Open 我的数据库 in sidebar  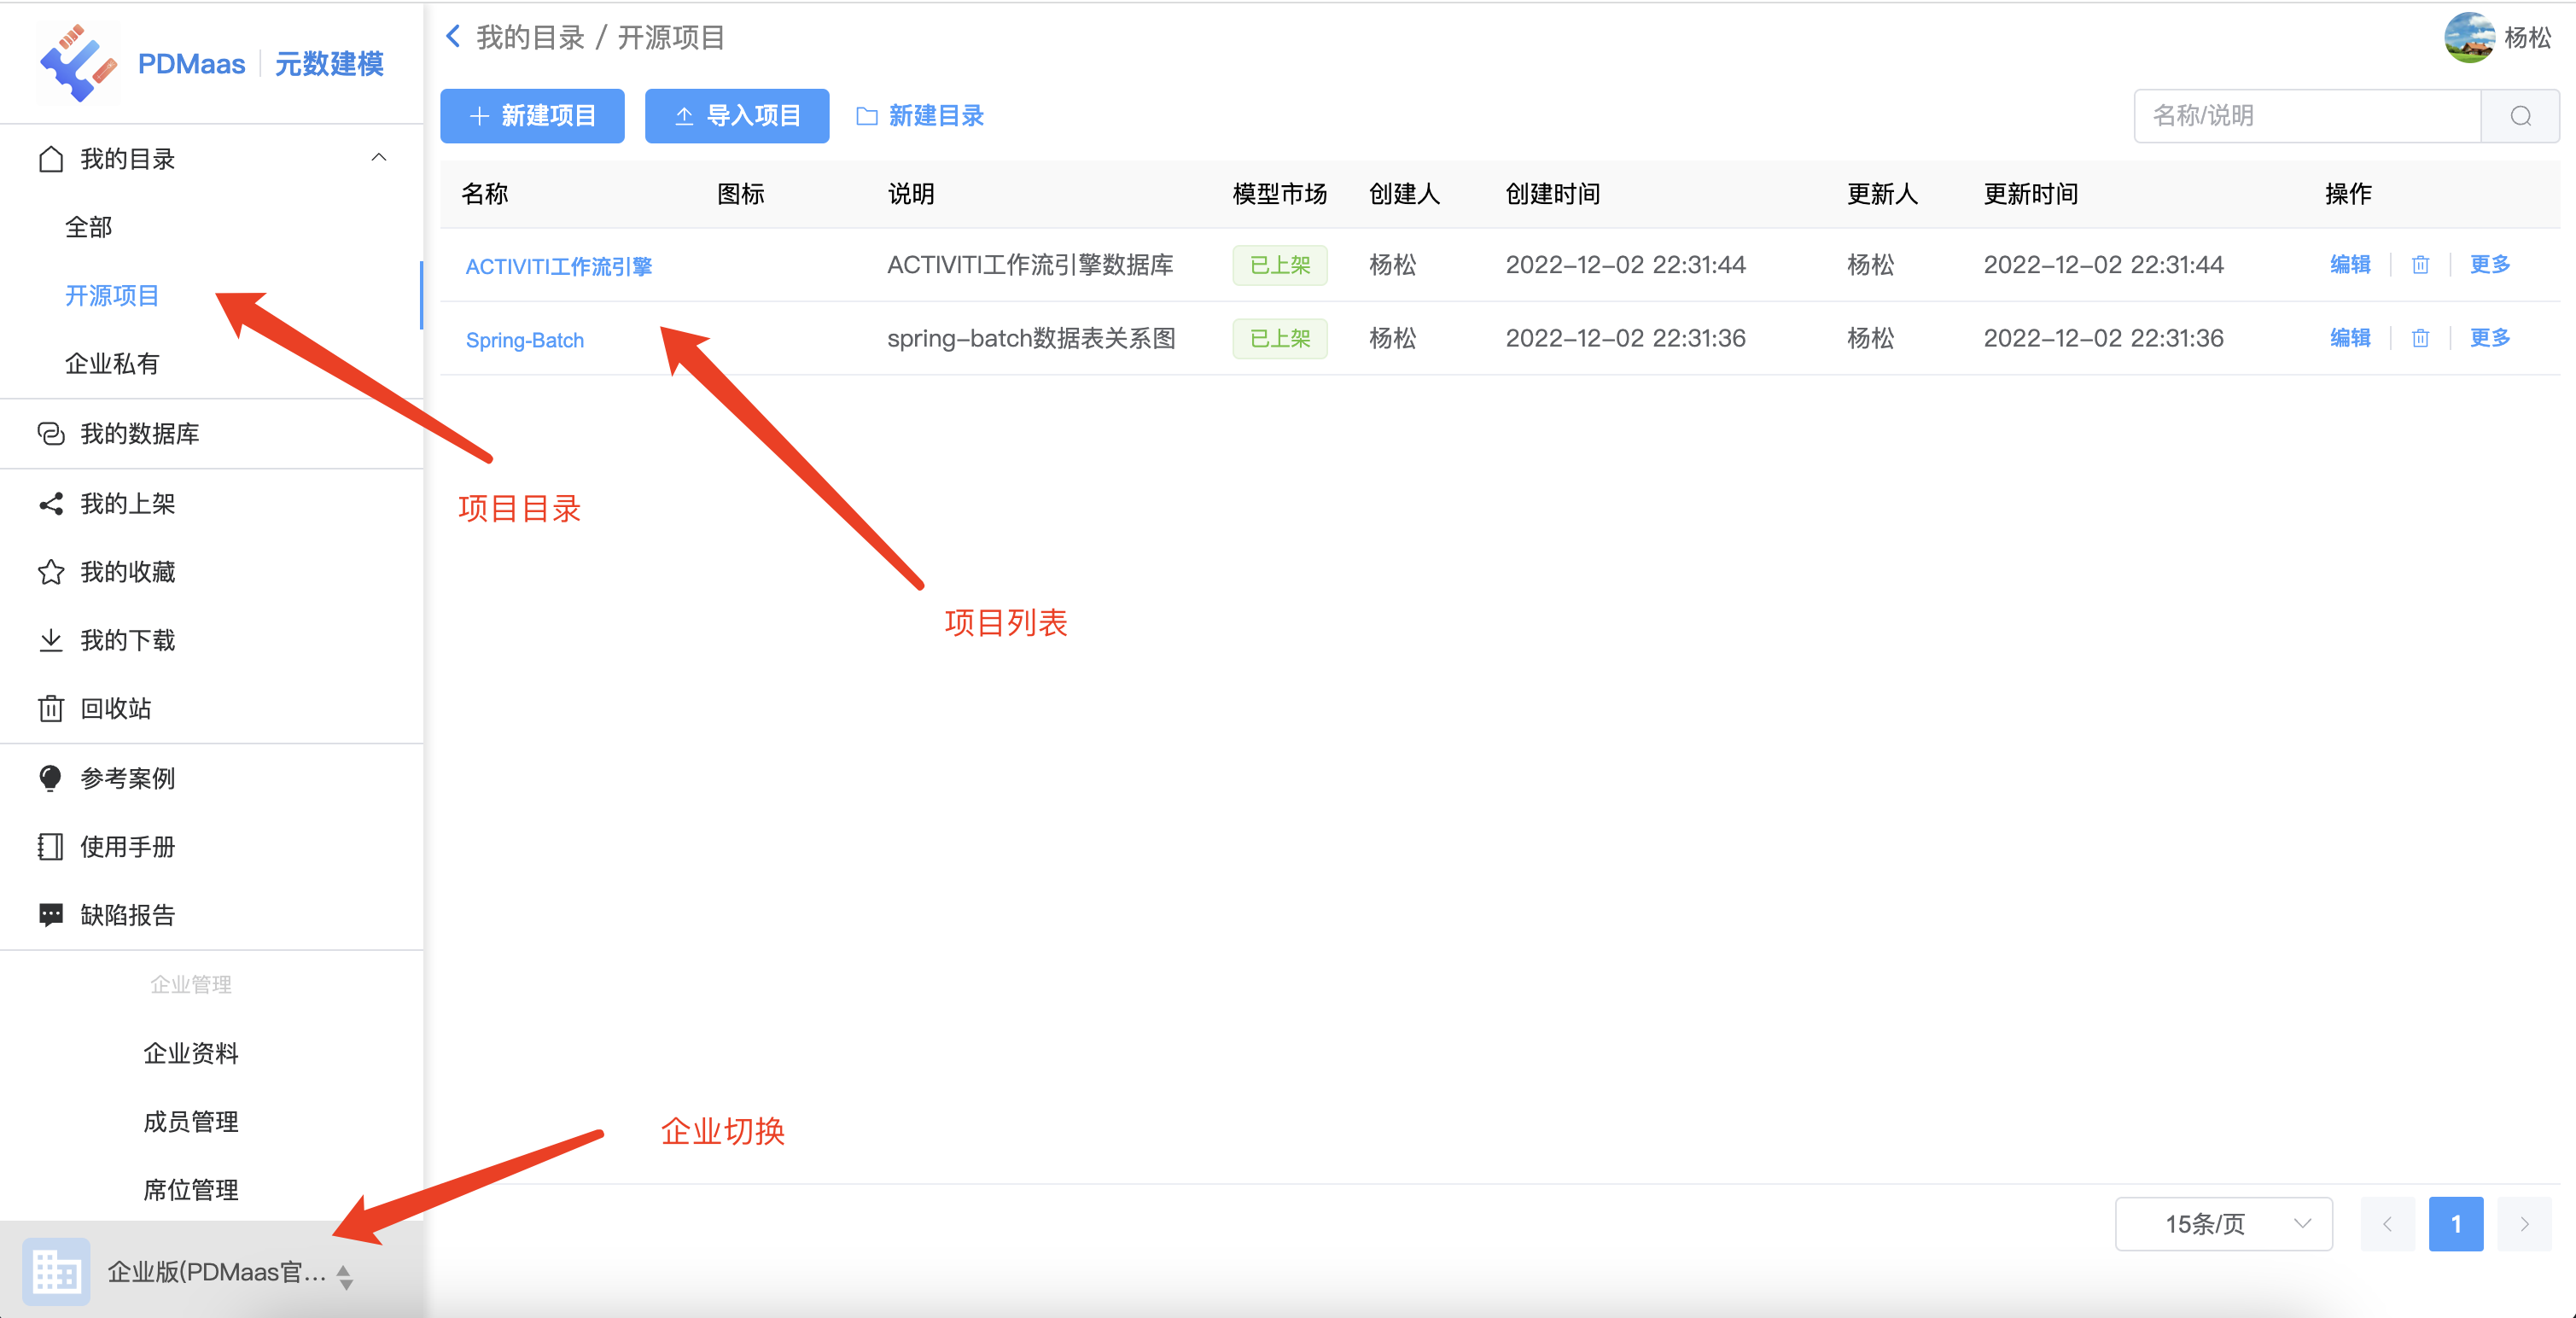(x=139, y=434)
